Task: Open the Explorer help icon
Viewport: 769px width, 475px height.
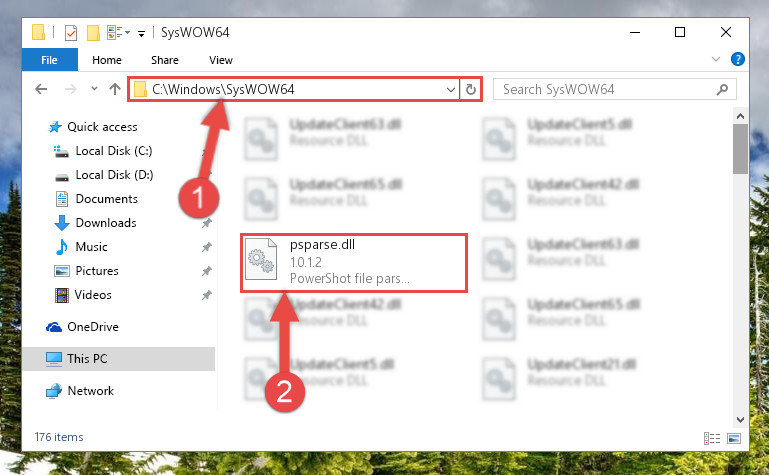Action: [738, 59]
